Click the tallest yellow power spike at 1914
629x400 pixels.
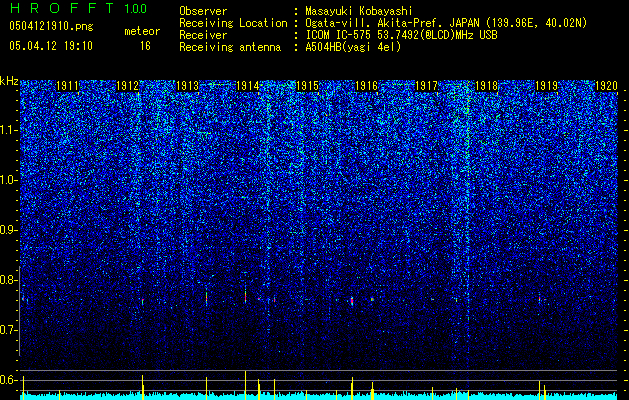point(245,385)
